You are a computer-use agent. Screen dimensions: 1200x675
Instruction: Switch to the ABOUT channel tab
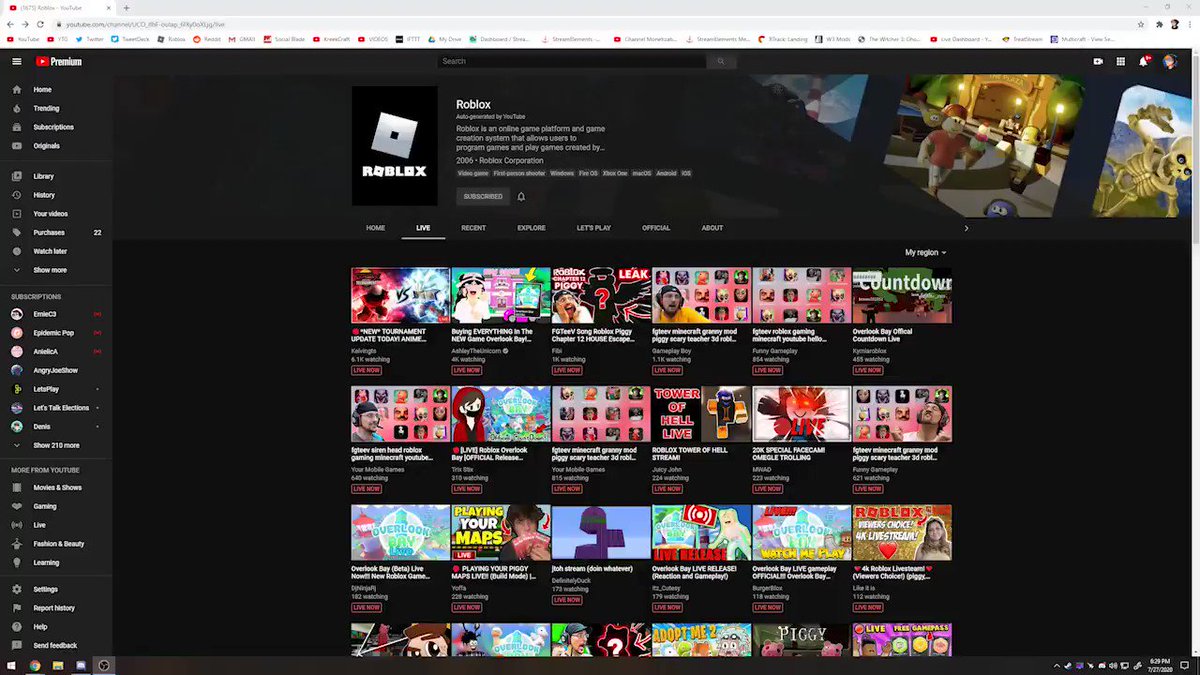click(x=712, y=228)
